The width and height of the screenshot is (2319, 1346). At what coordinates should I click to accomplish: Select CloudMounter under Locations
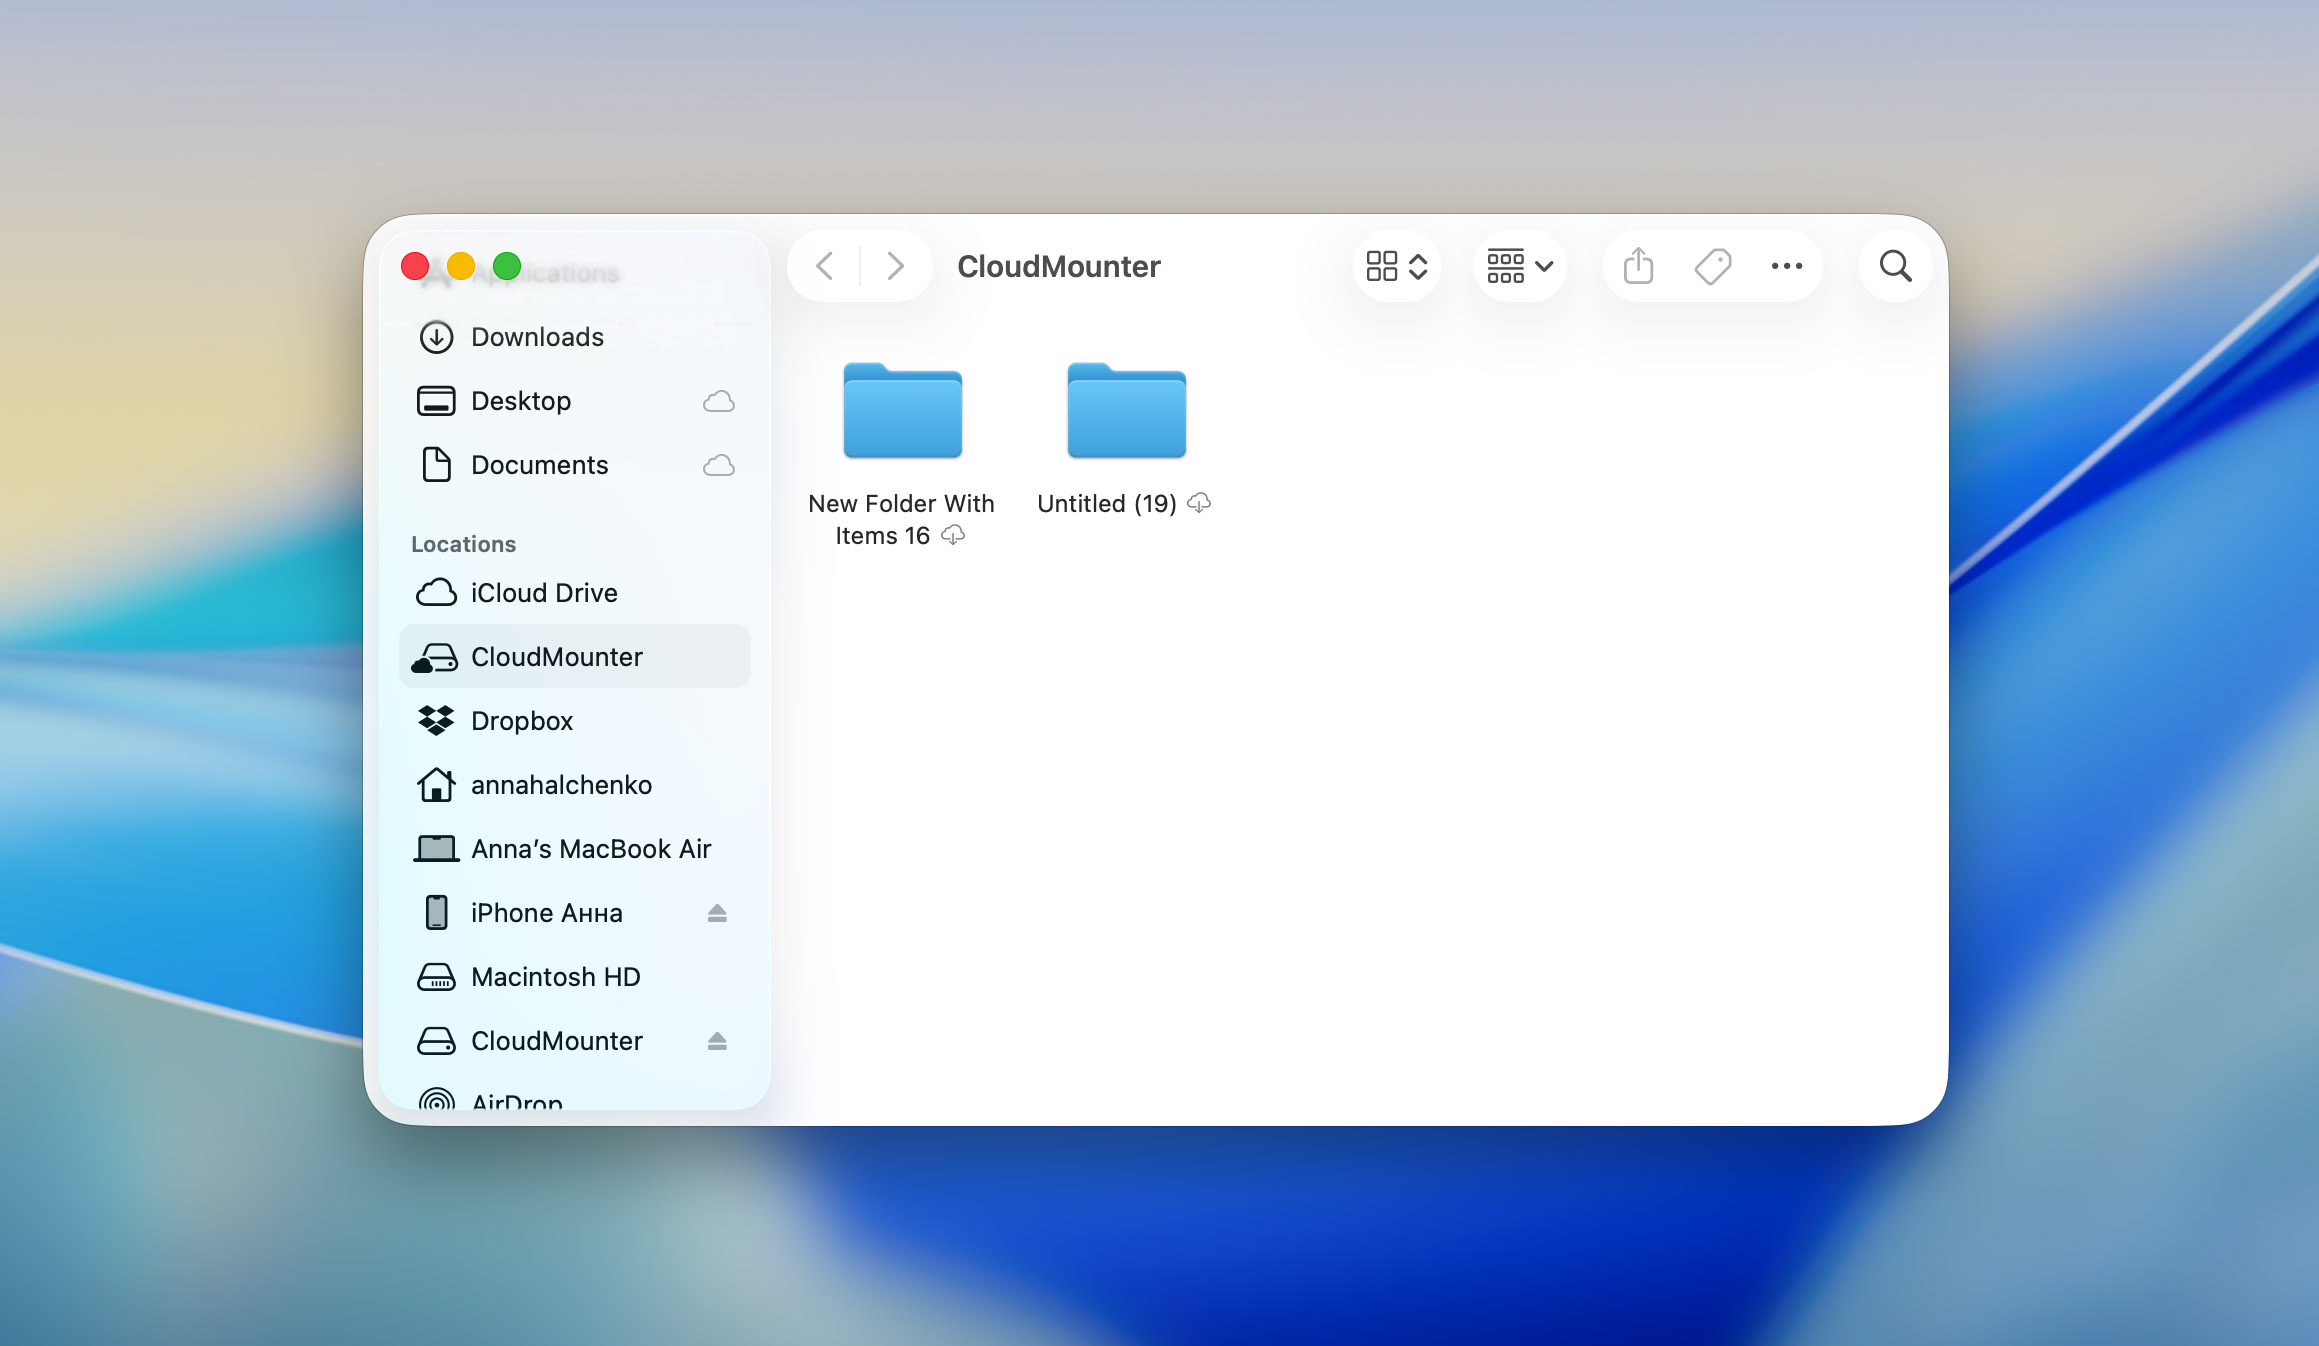(x=557, y=656)
